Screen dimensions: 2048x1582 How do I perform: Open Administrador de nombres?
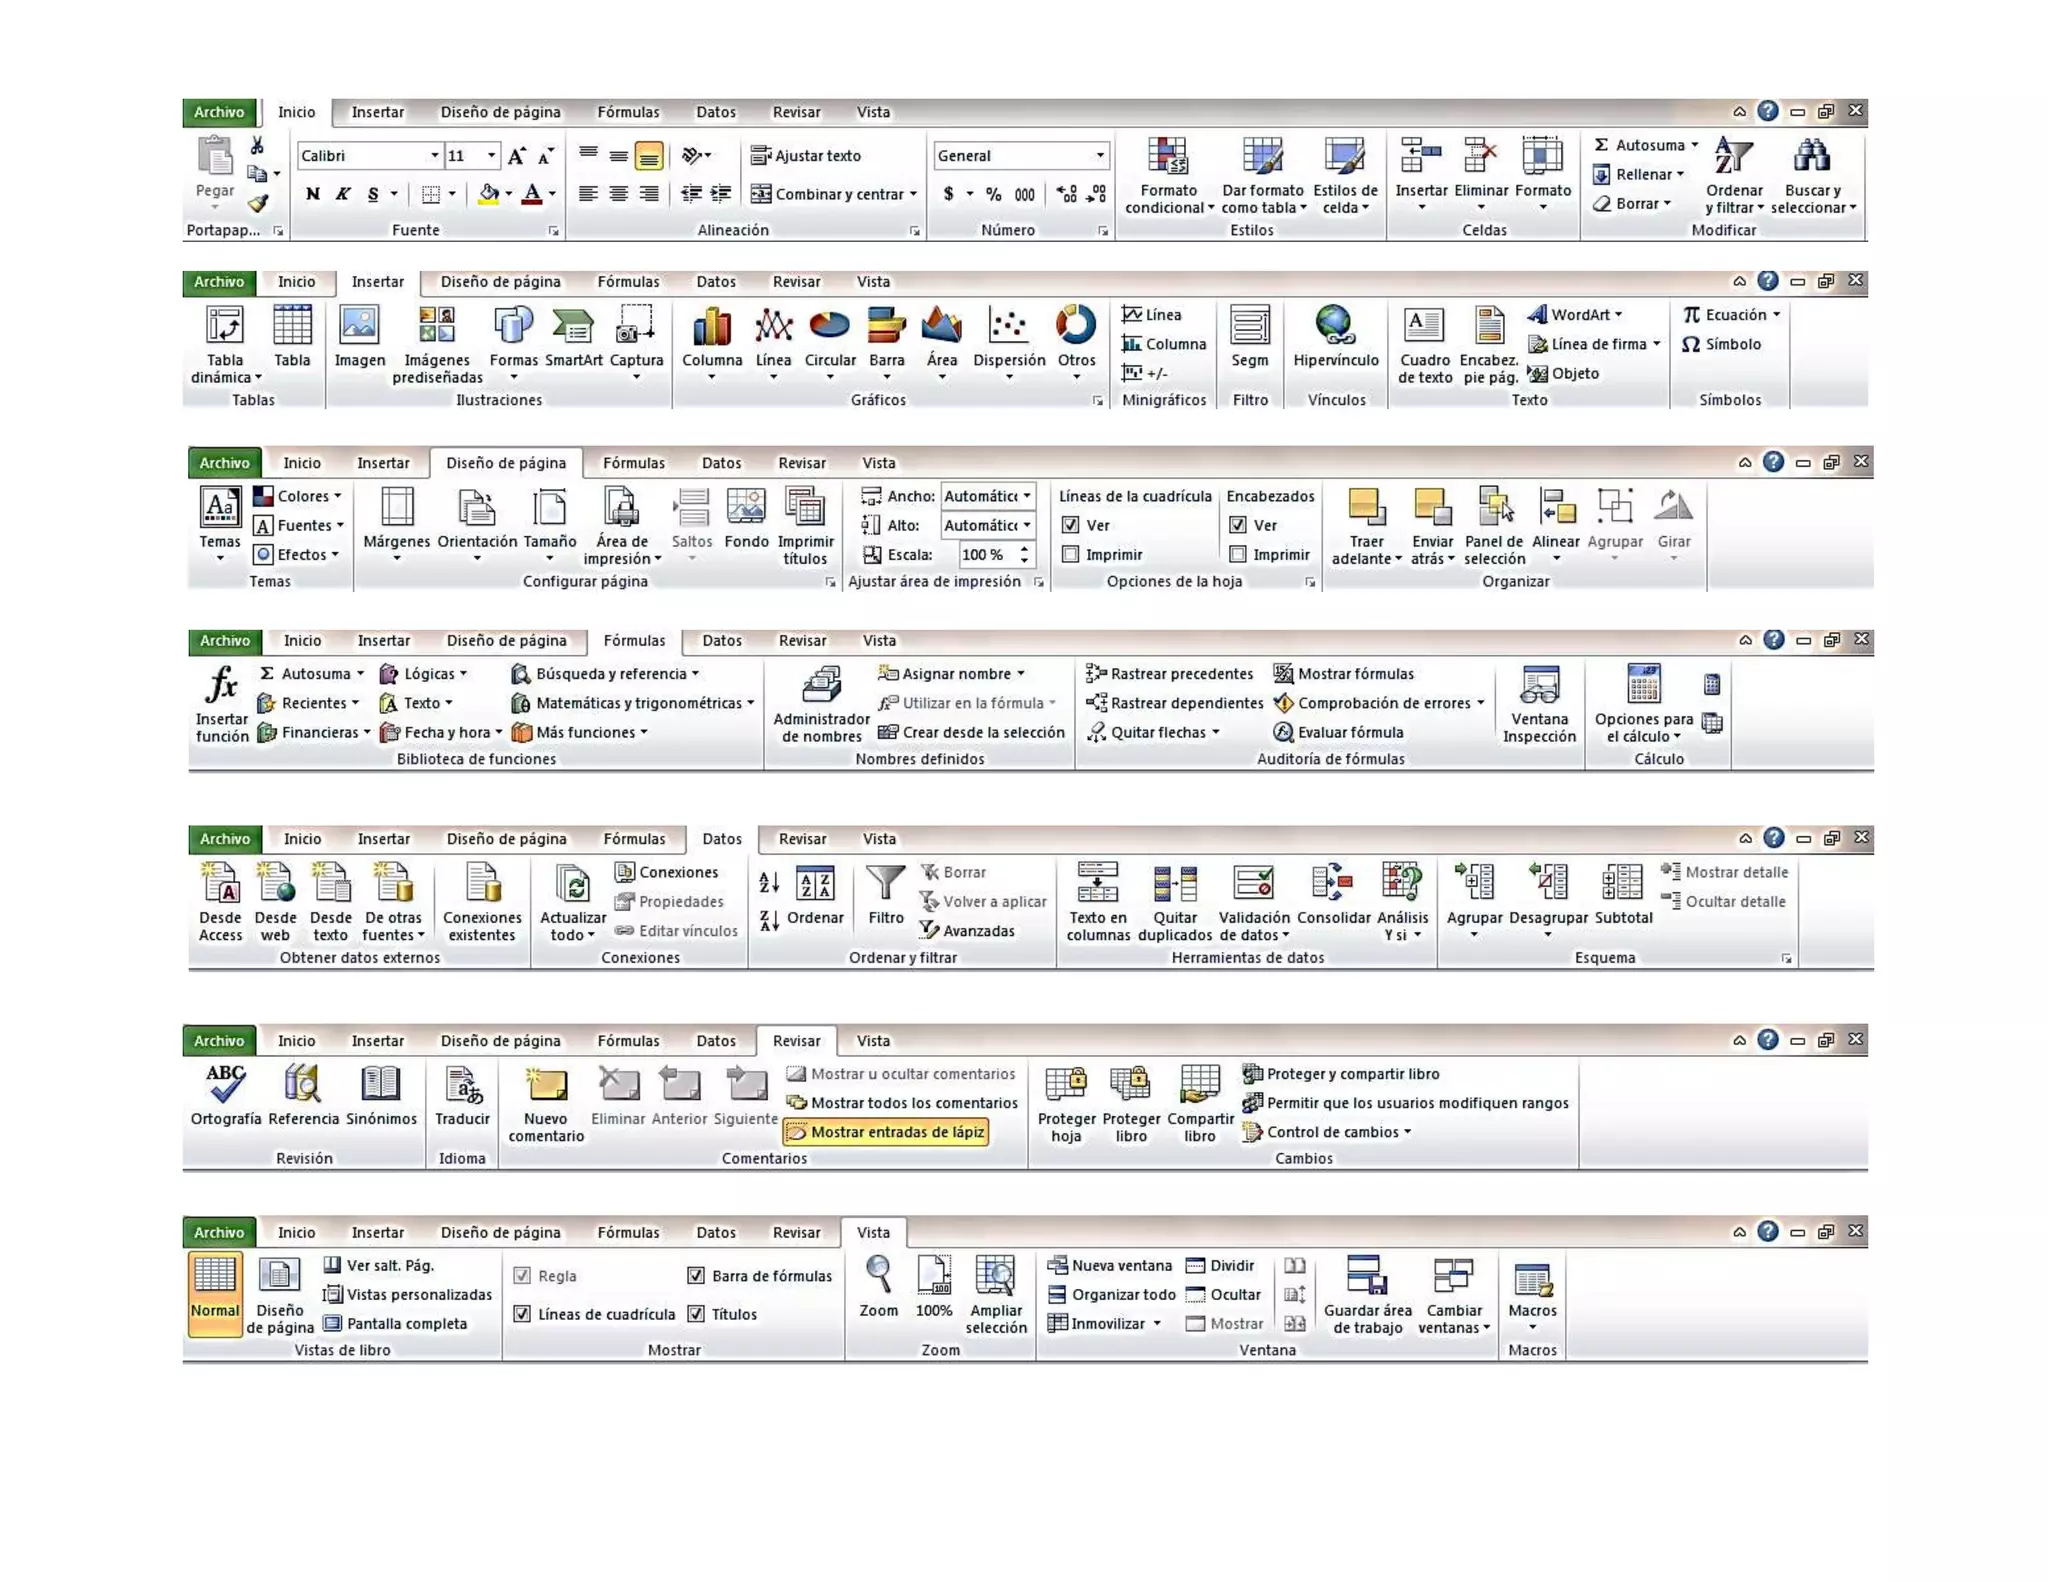(x=822, y=705)
